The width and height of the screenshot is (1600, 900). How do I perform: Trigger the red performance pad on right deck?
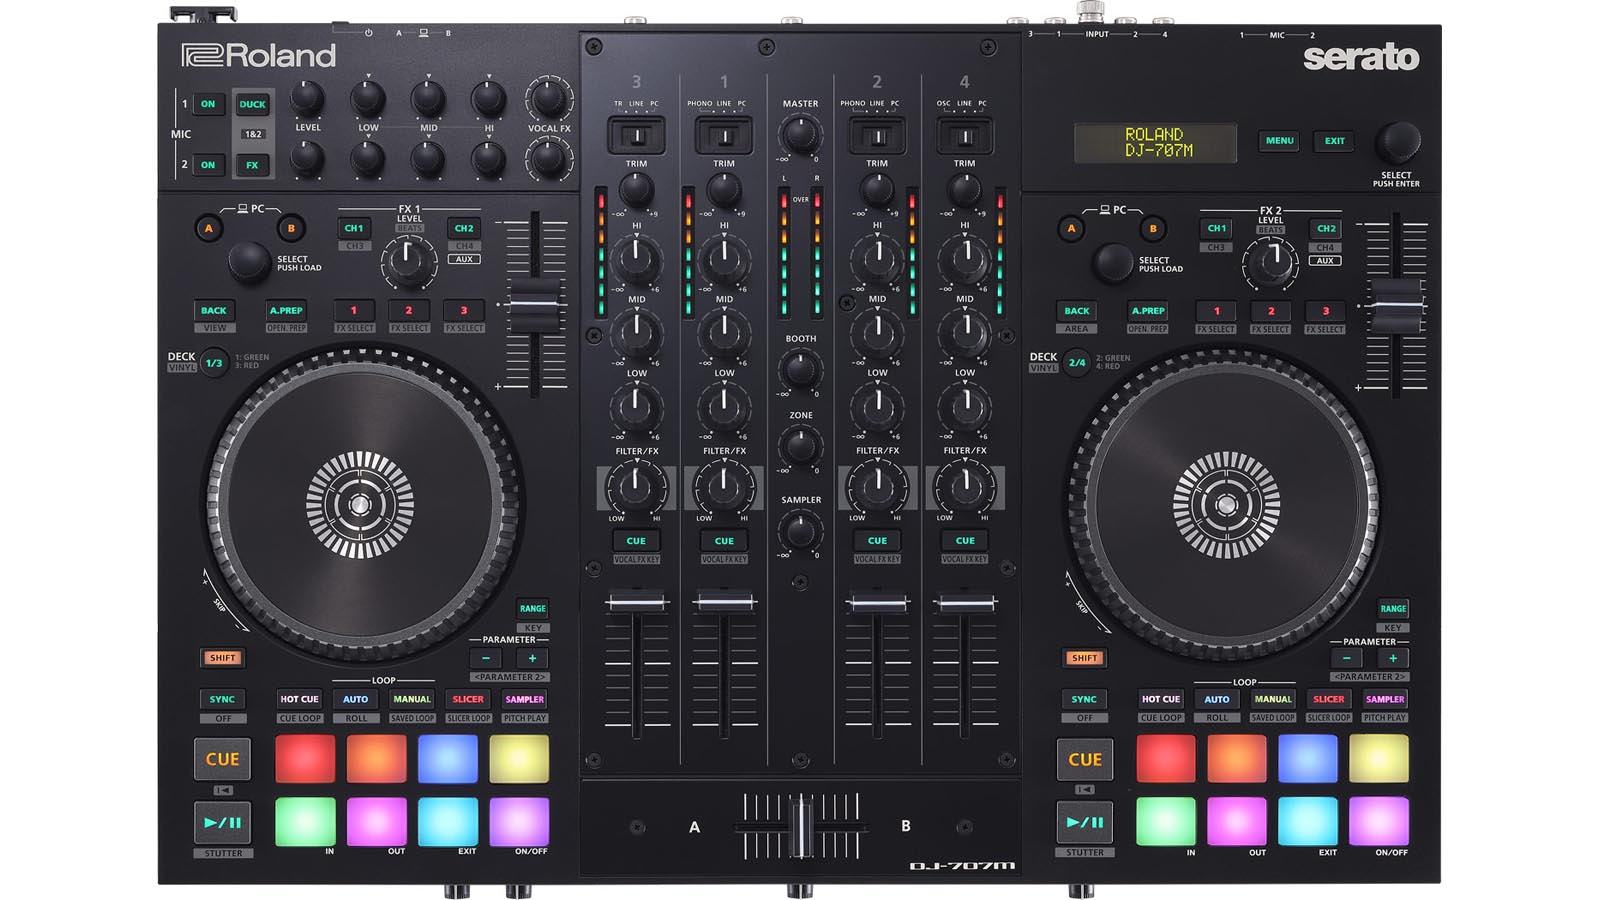coord(1166,759)
